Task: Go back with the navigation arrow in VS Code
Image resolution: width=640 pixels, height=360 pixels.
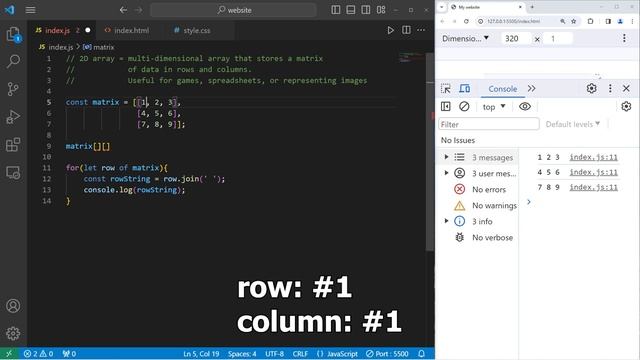Action: click(123, 10)
